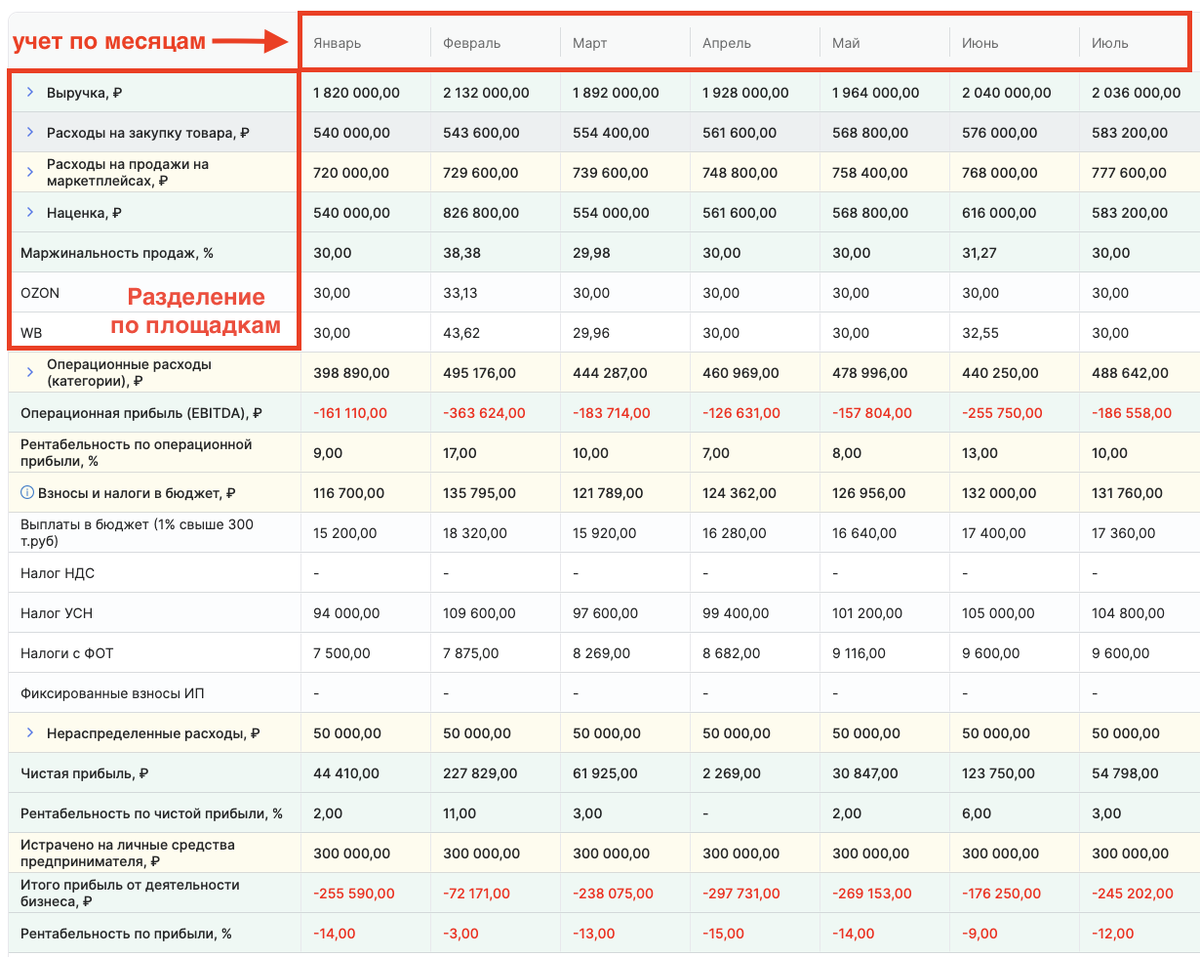Select the Июнь column header
The image size is (1200, 957).
980,43
